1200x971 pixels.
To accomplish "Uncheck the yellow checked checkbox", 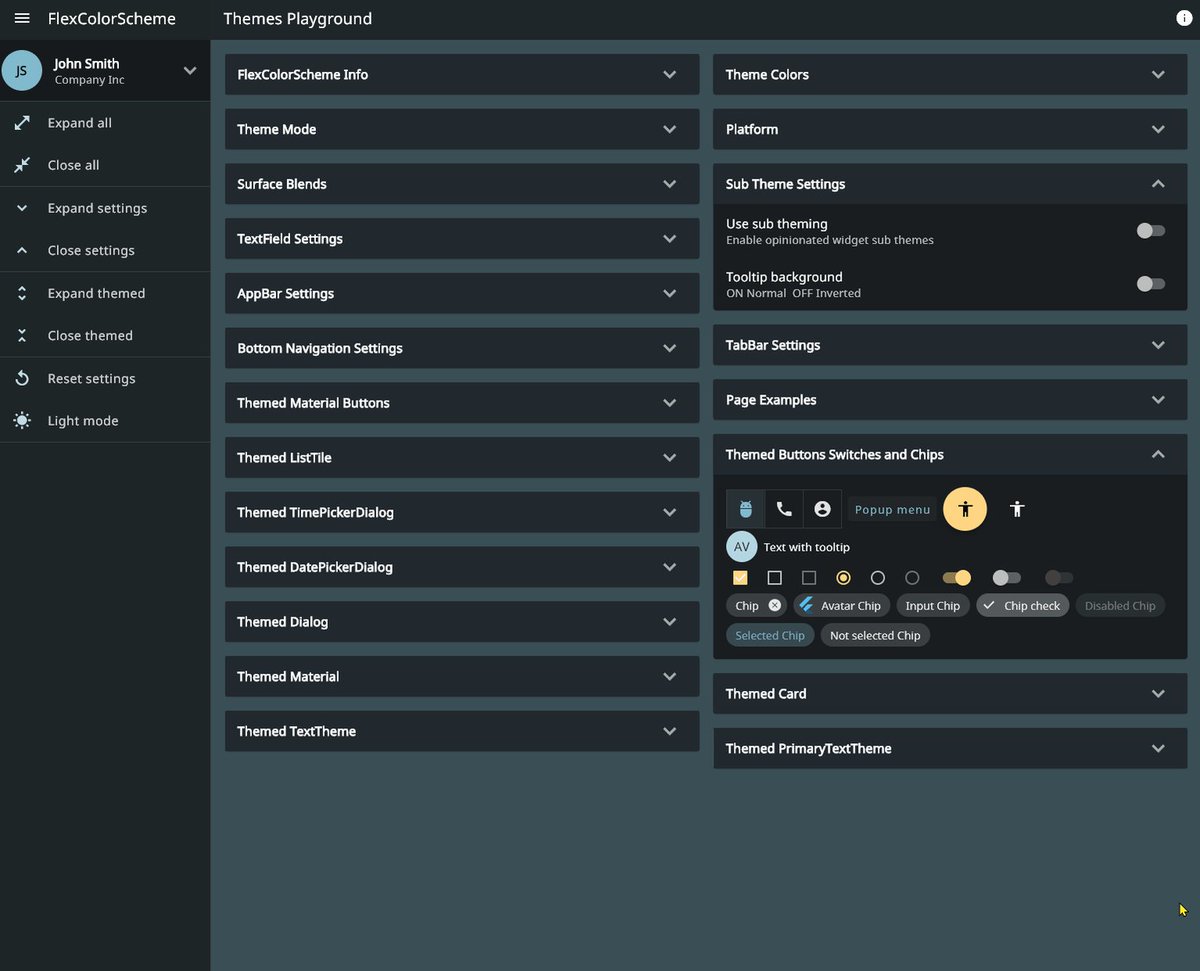I will pos(741,578).
